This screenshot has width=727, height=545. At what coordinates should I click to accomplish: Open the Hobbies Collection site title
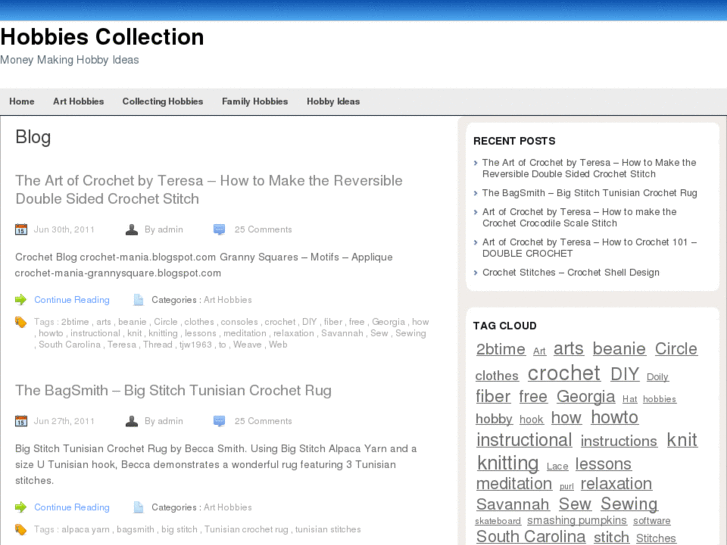pos(102,37)
